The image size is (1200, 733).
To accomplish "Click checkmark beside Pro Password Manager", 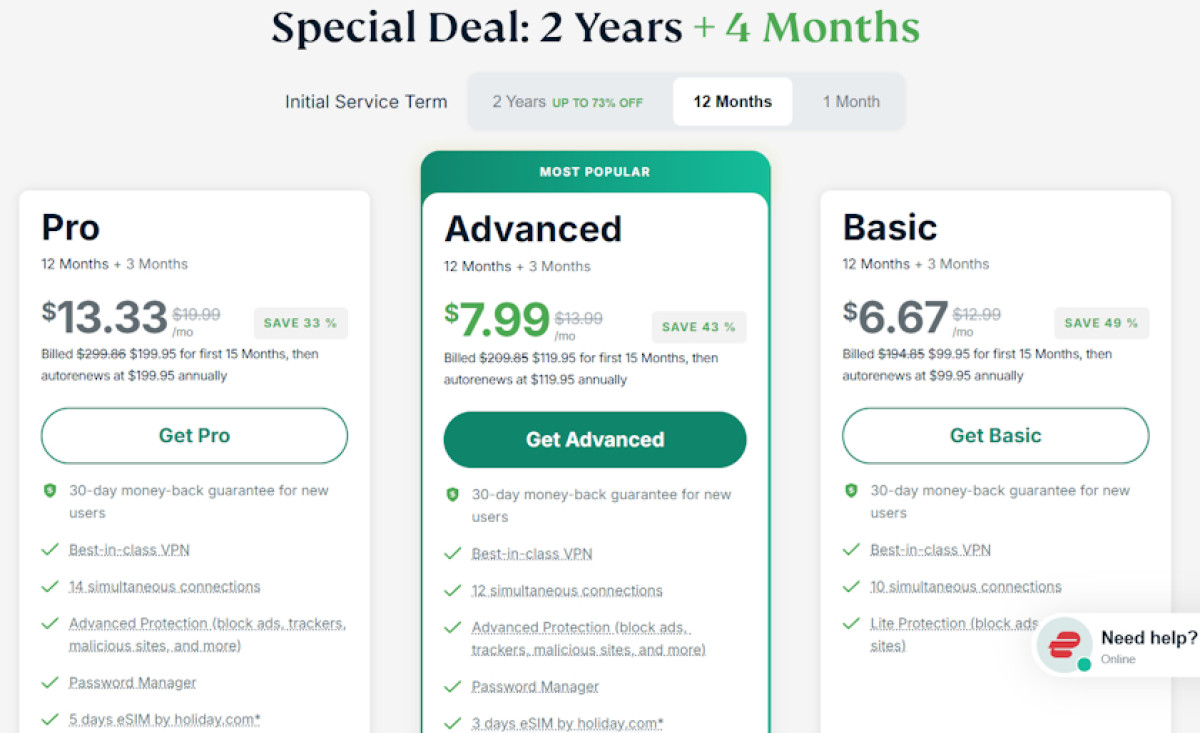I will point(50,683).
